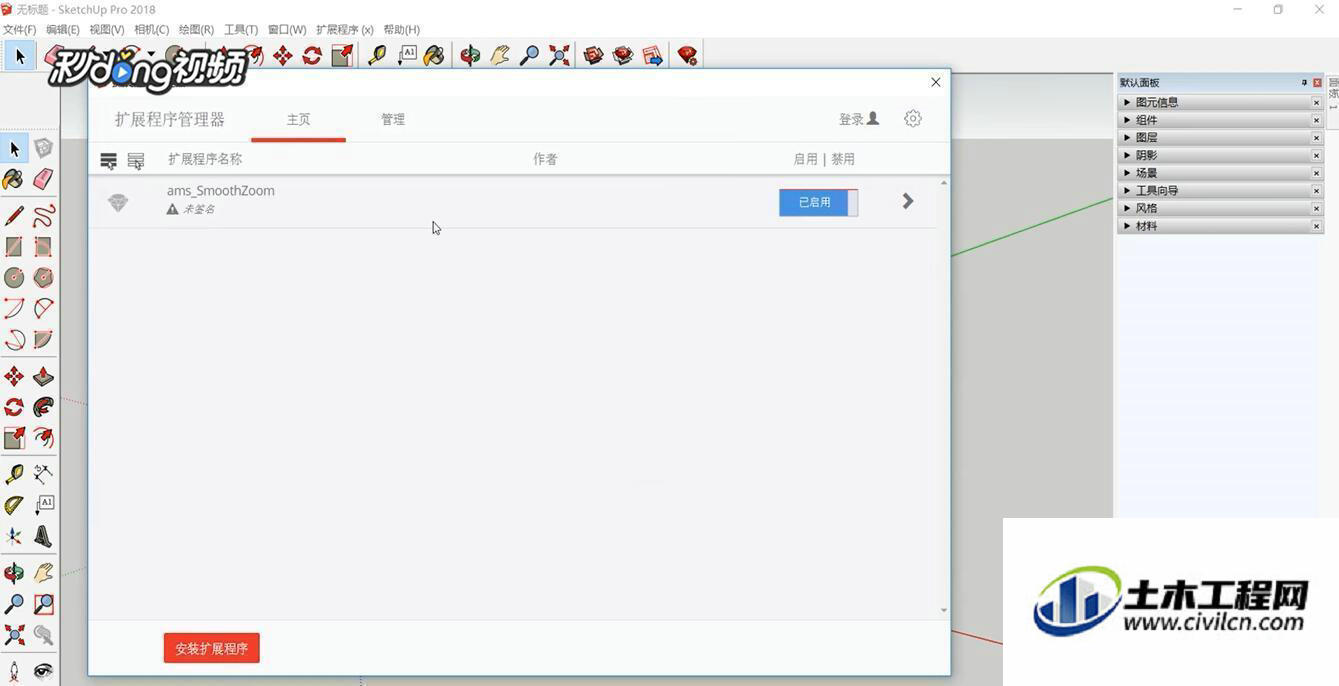Select the Tape Measure tool in left toolbar
Image resolution: width=1339 pixels, height=686 pixels.
14,474
